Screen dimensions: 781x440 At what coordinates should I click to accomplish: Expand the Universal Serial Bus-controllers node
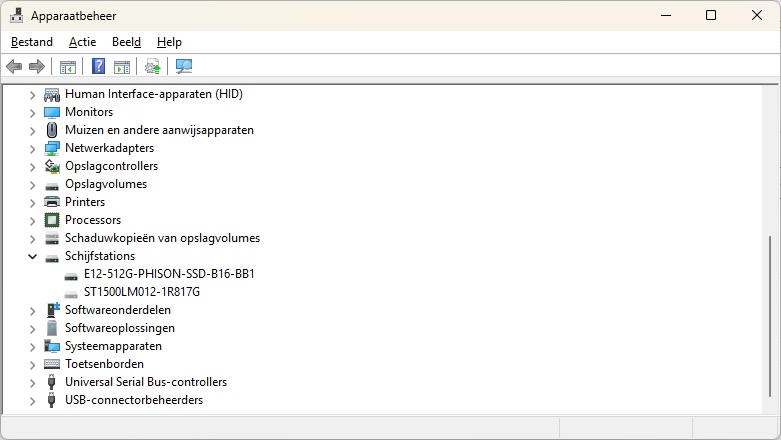(x=32, y=383)
